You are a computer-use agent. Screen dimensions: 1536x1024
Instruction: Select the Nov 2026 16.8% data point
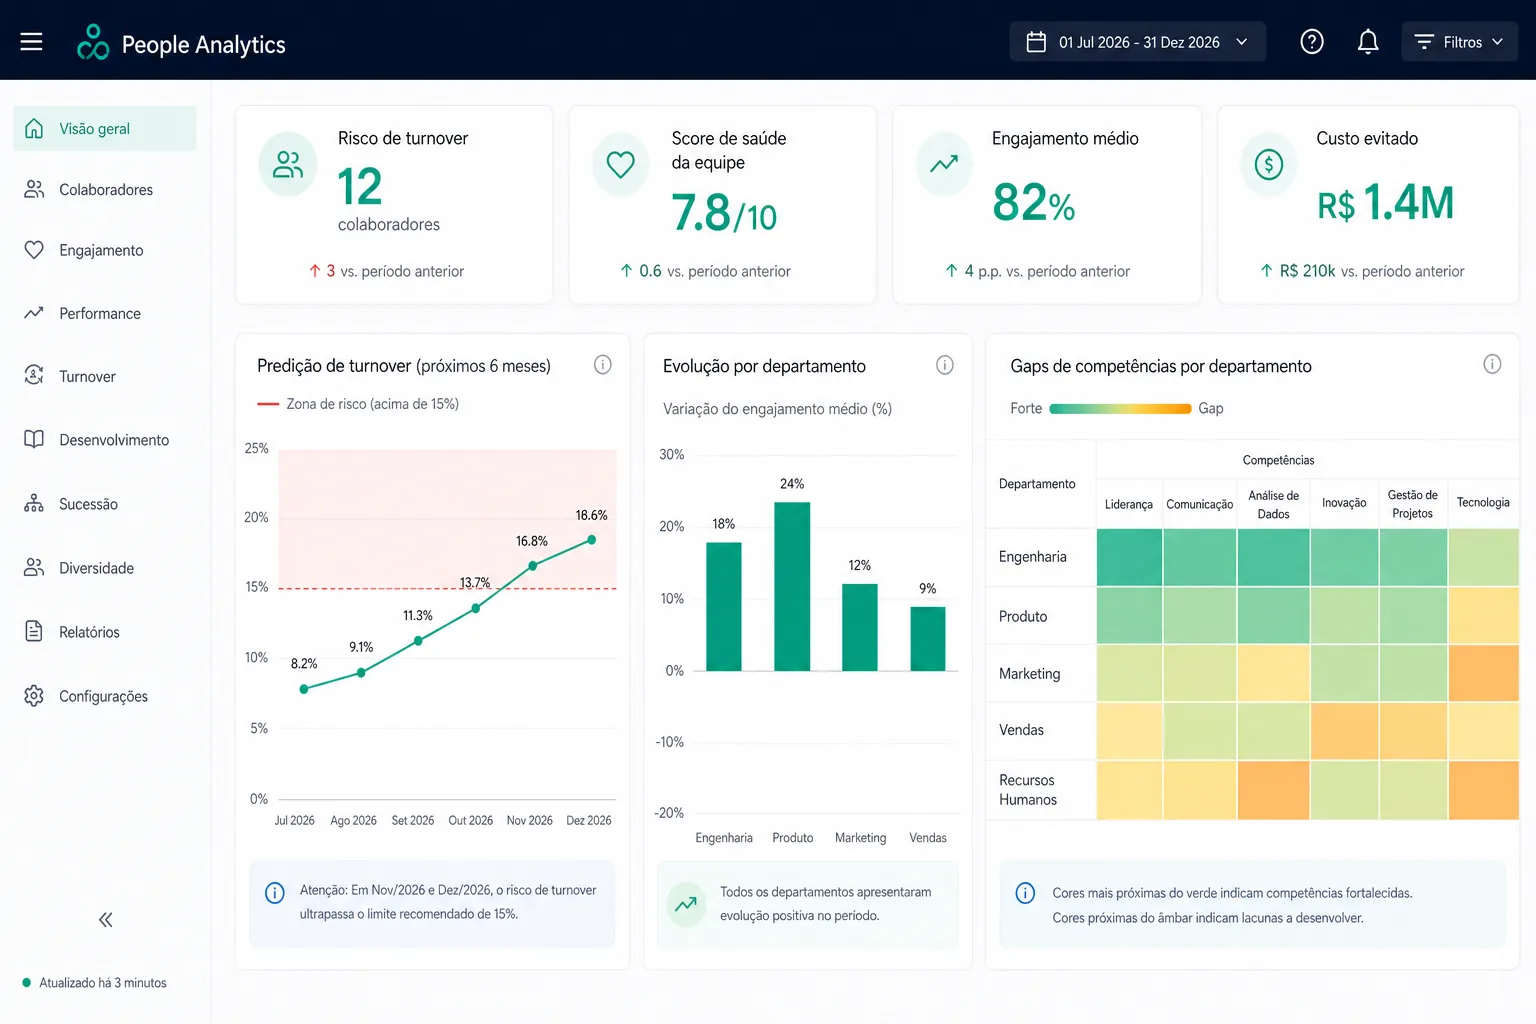point(533,566)
